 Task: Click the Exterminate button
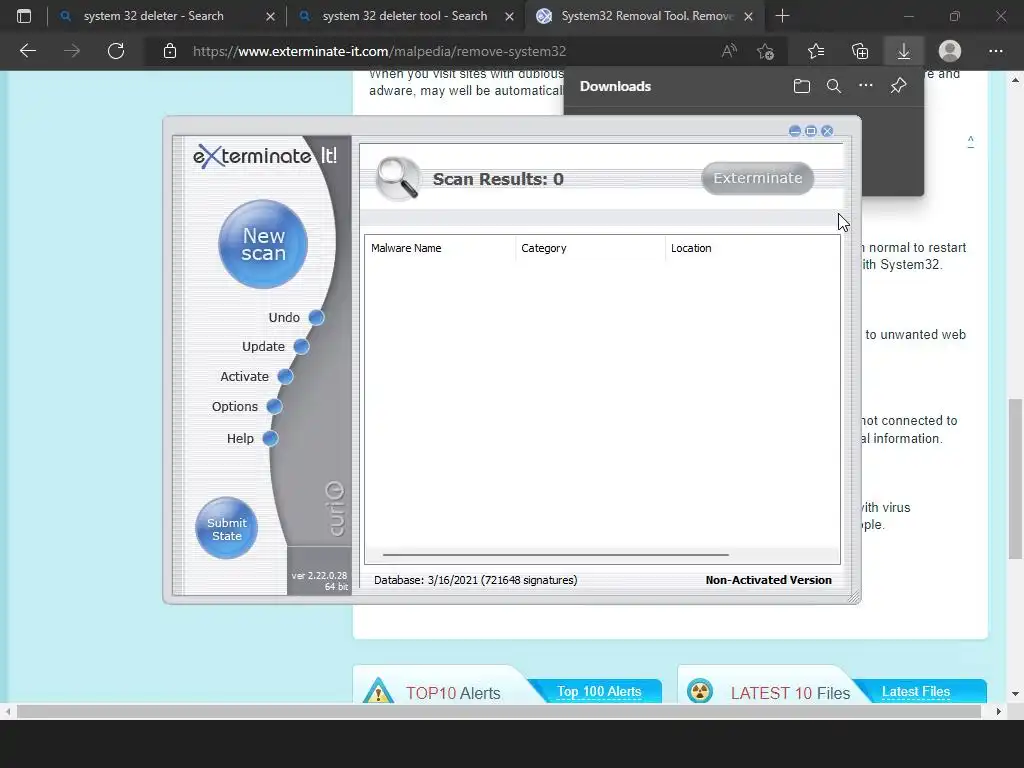758,178
